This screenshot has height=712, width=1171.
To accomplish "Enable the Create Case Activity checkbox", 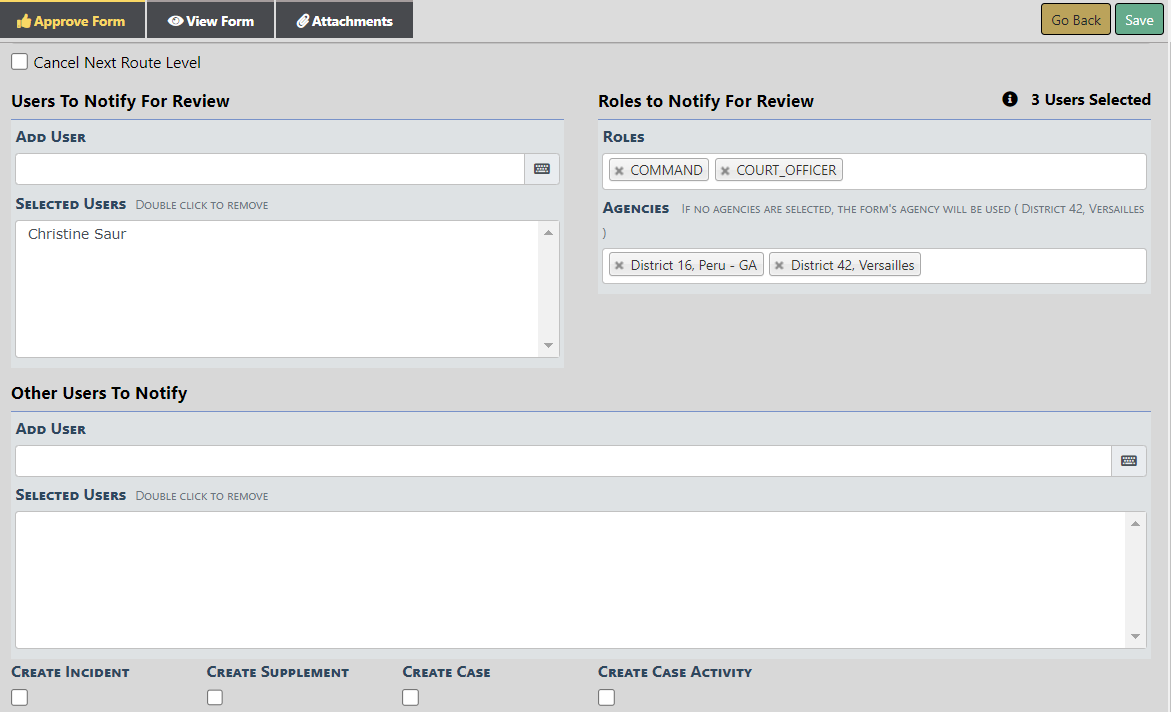I will [607, 698].
